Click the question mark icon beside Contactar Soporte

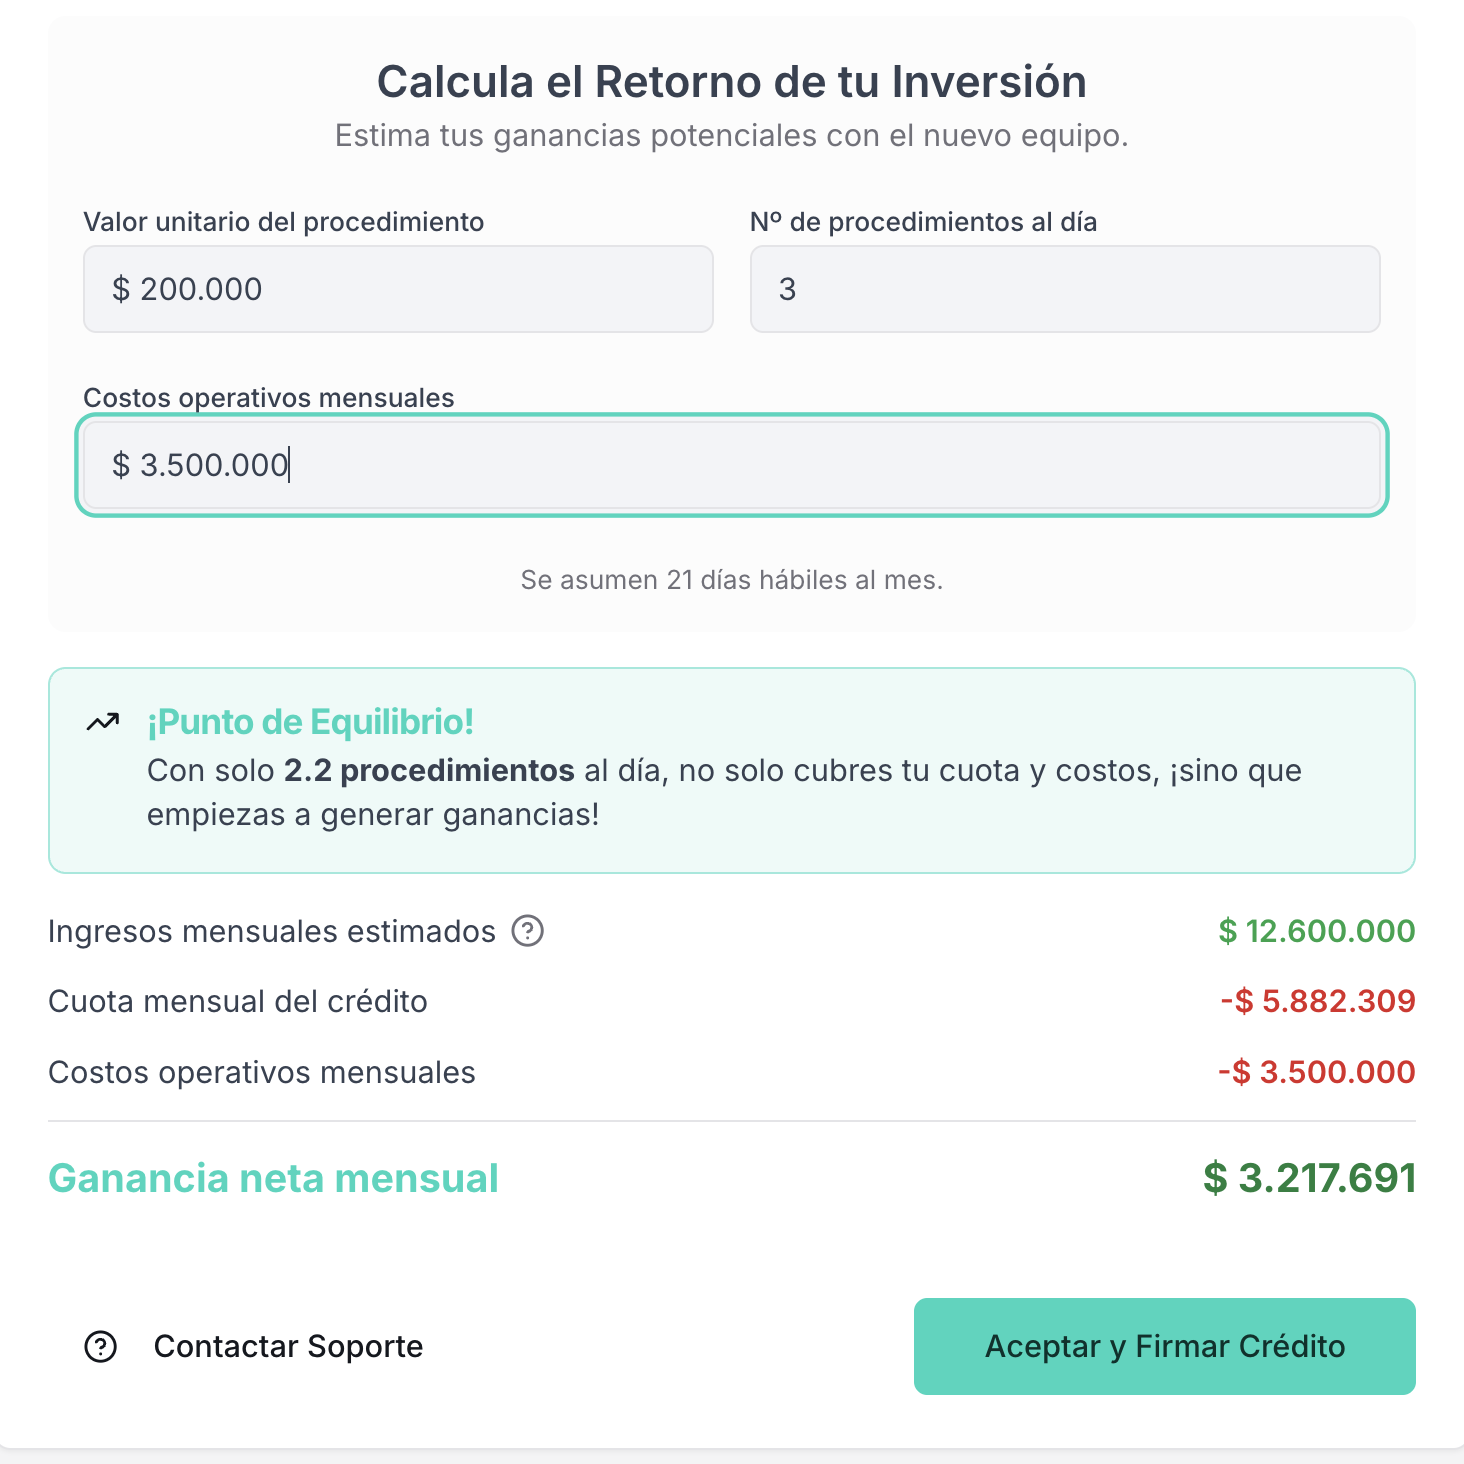click(x=101, y=1347)
